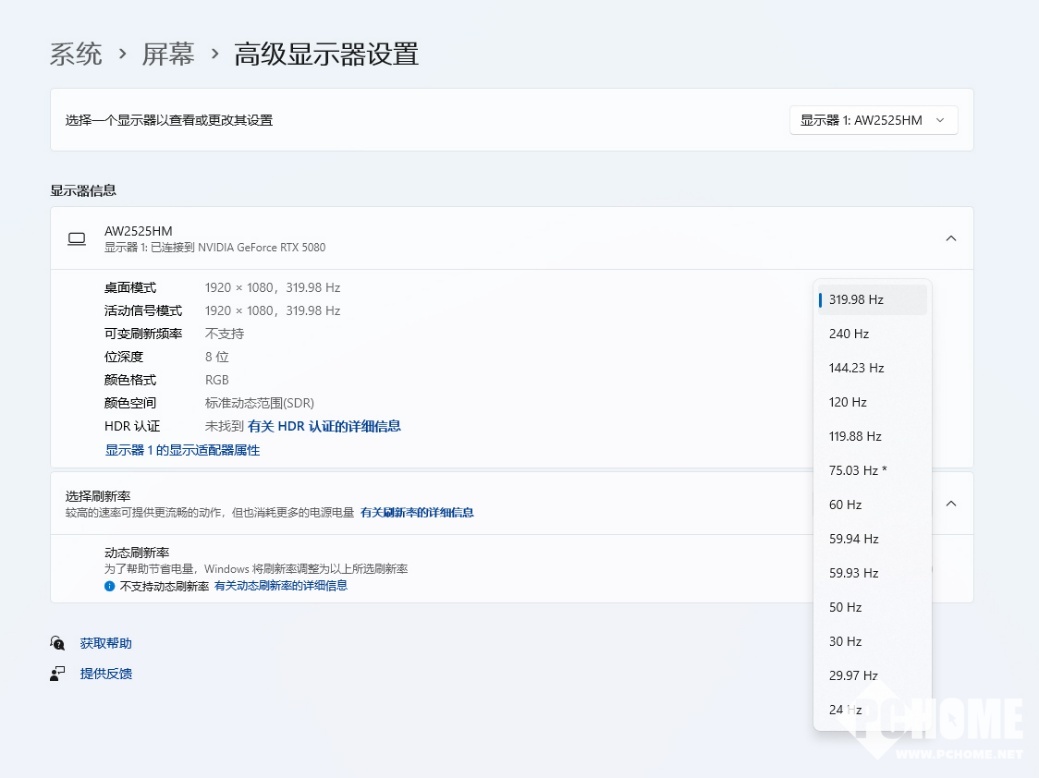Image resolution: width=1039 pixels, height=778 pixels.
Task: Choose the 319.98 Hz selected entry
Action: (x=872, y=300)
